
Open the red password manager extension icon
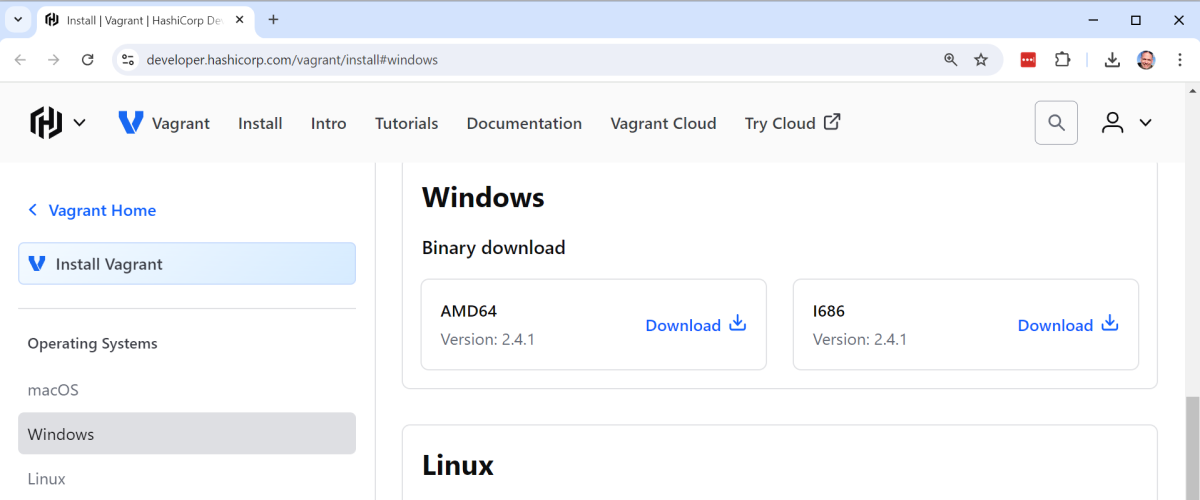coord(1028,60)
